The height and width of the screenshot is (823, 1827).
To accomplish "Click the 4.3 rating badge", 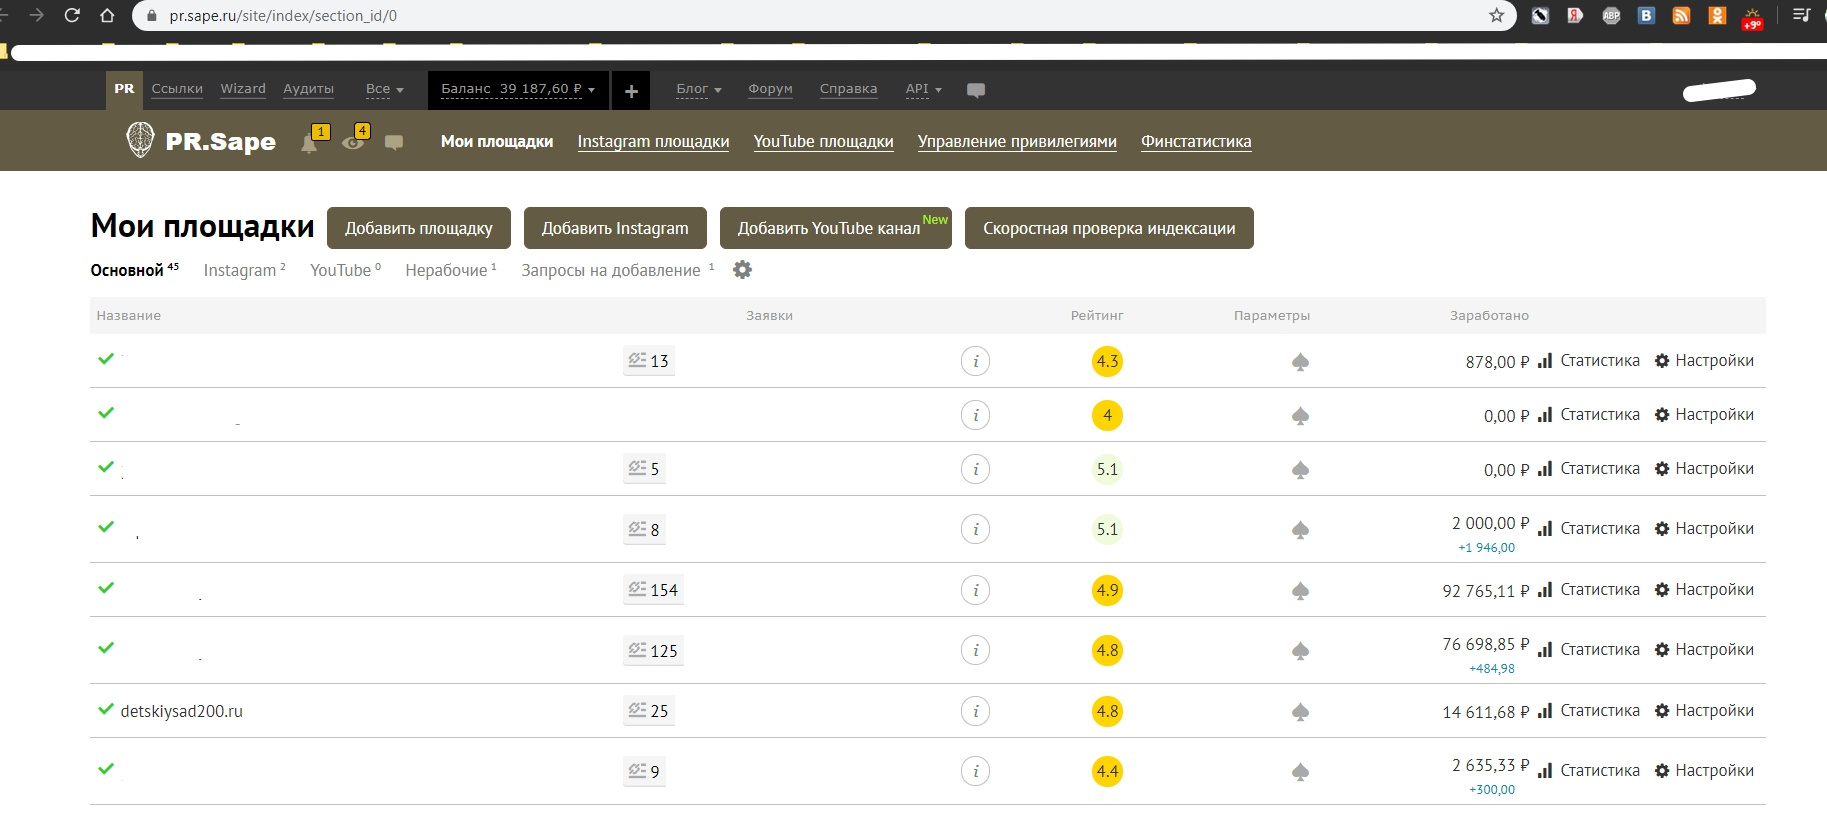I will (x=1107, y=361).
